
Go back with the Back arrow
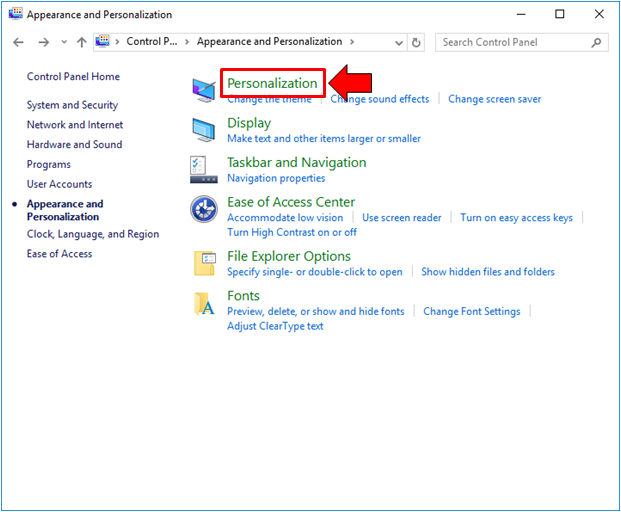coord(19,42)
